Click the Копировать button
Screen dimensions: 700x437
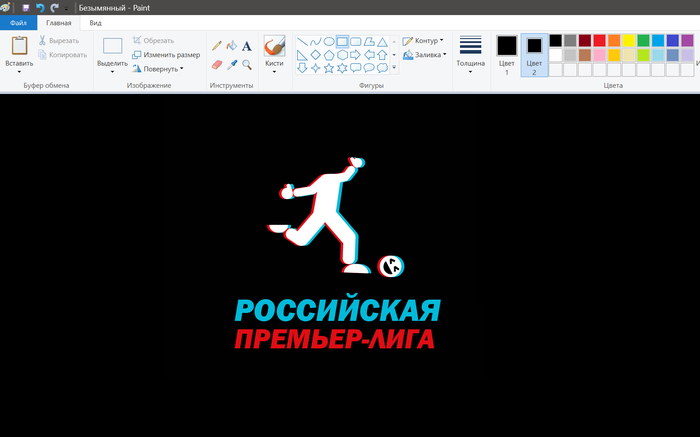coord(62,55)
